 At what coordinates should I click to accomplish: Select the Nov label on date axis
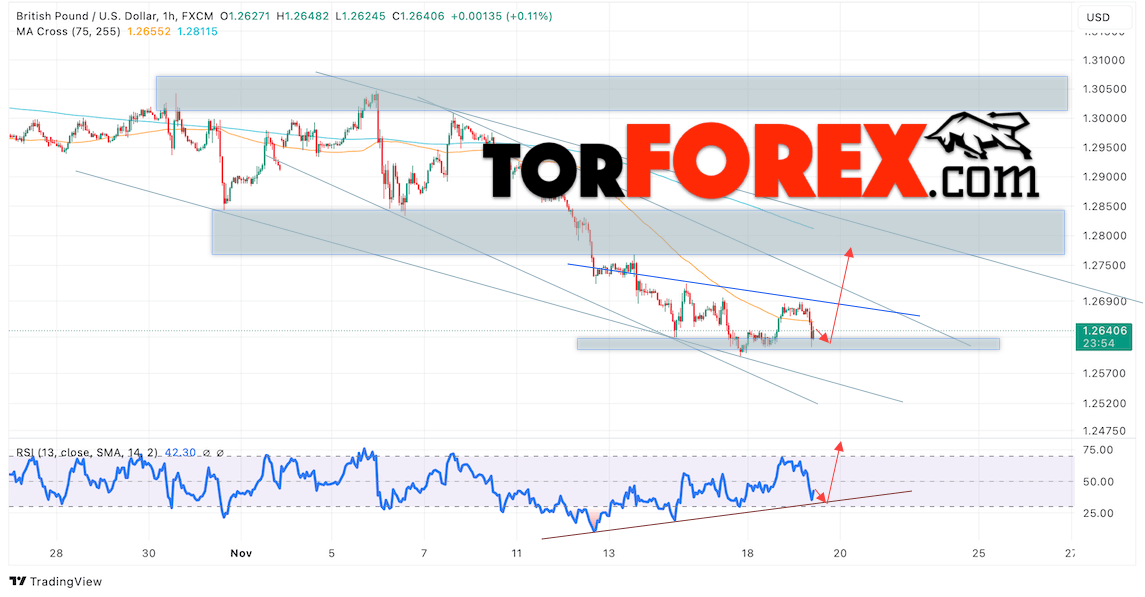239,553
